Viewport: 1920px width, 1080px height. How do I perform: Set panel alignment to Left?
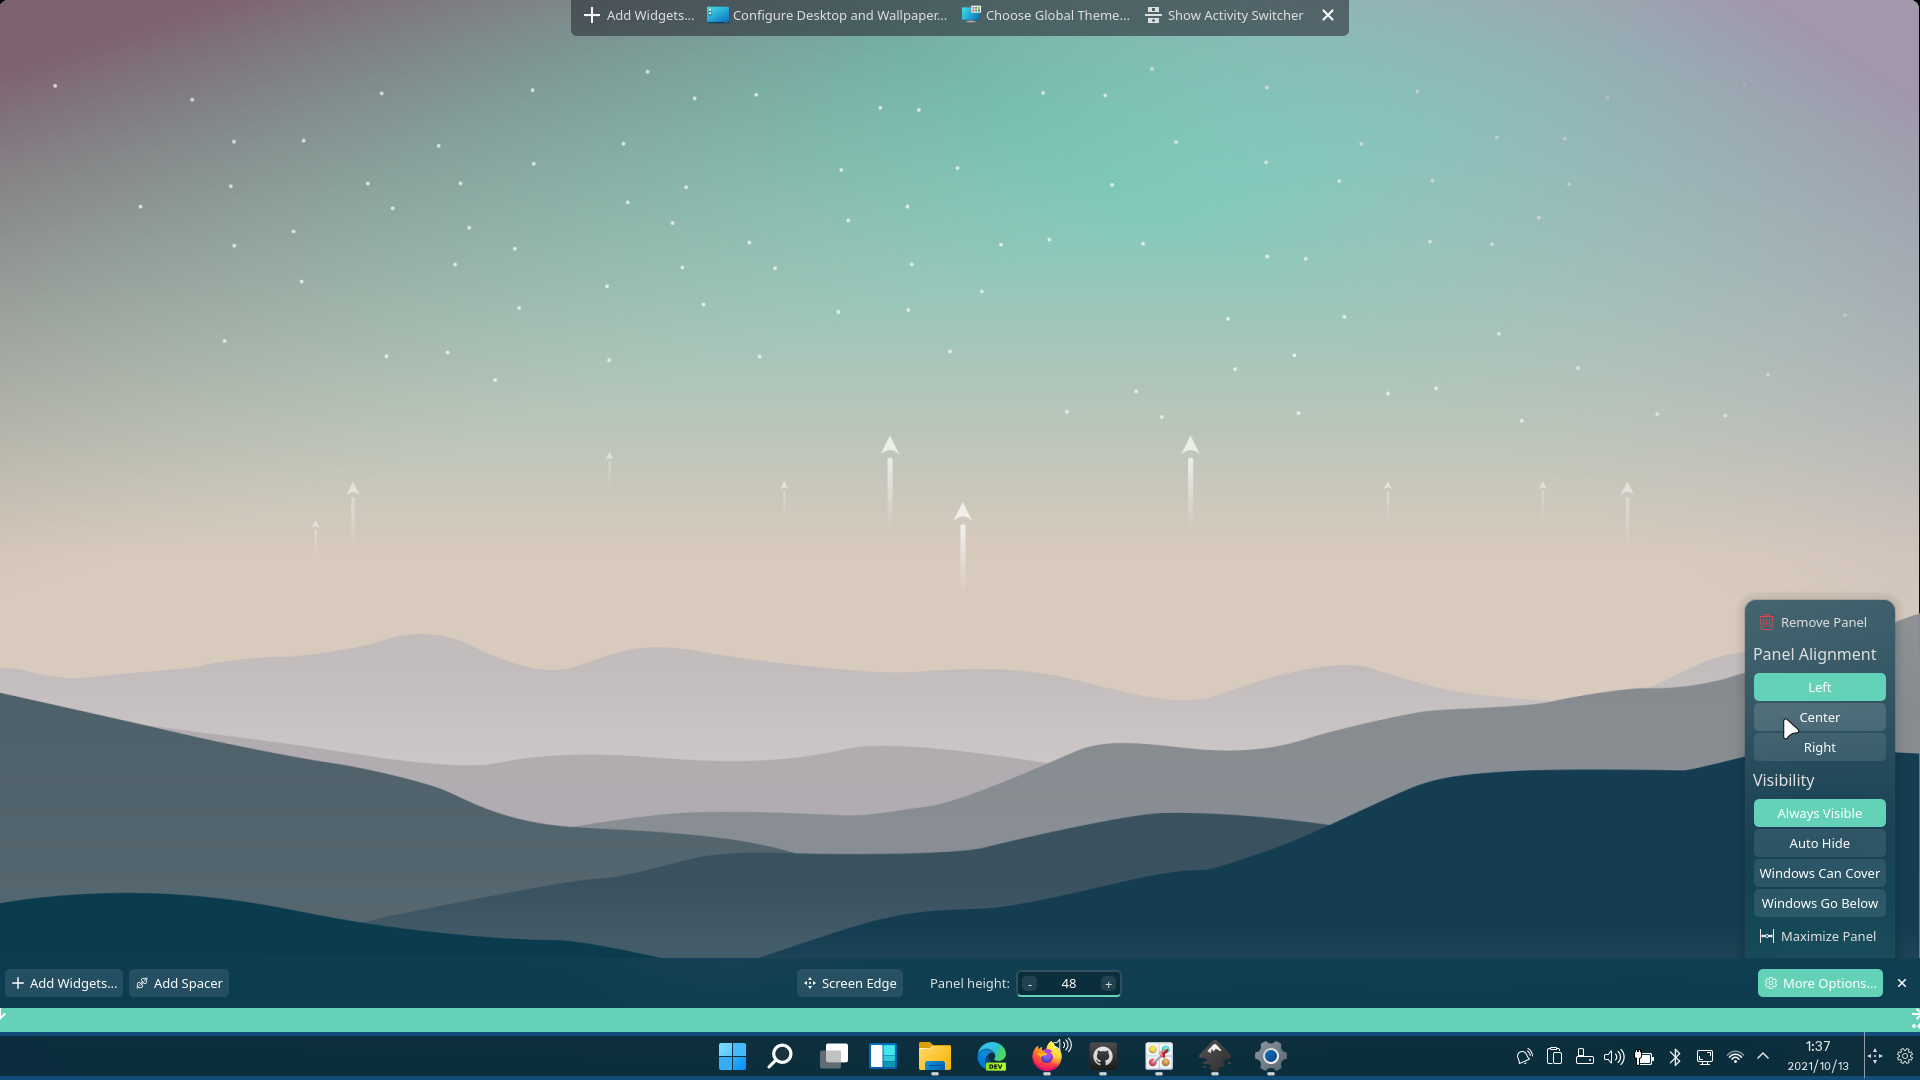pos(1819,687)
